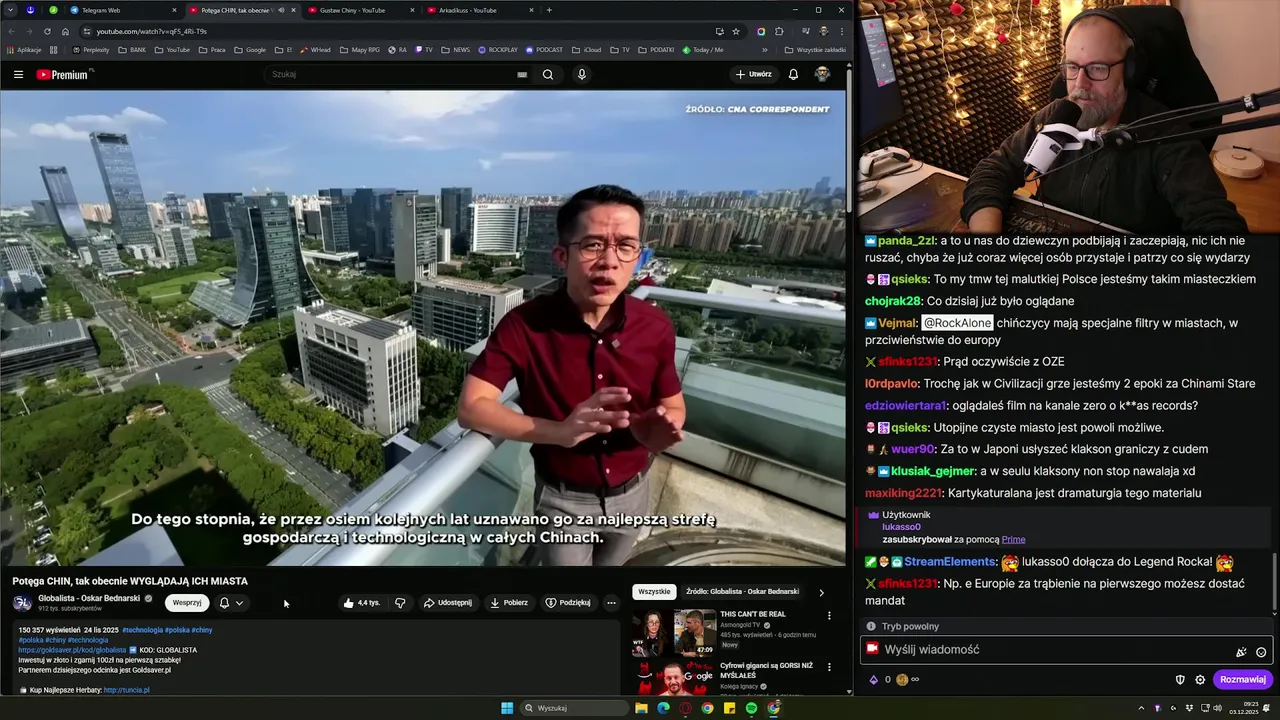Open the NEWS bookmarks folder

point(456,49)
